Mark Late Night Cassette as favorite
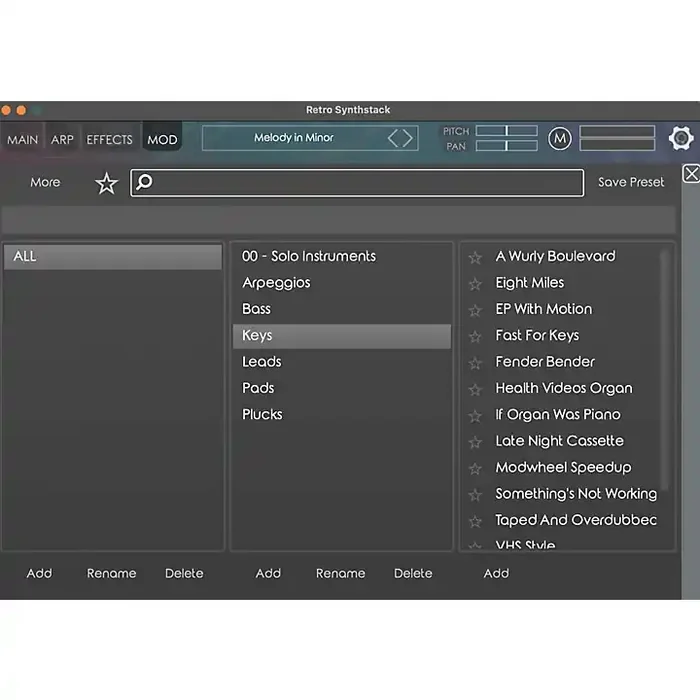 [x=475, y=442]
